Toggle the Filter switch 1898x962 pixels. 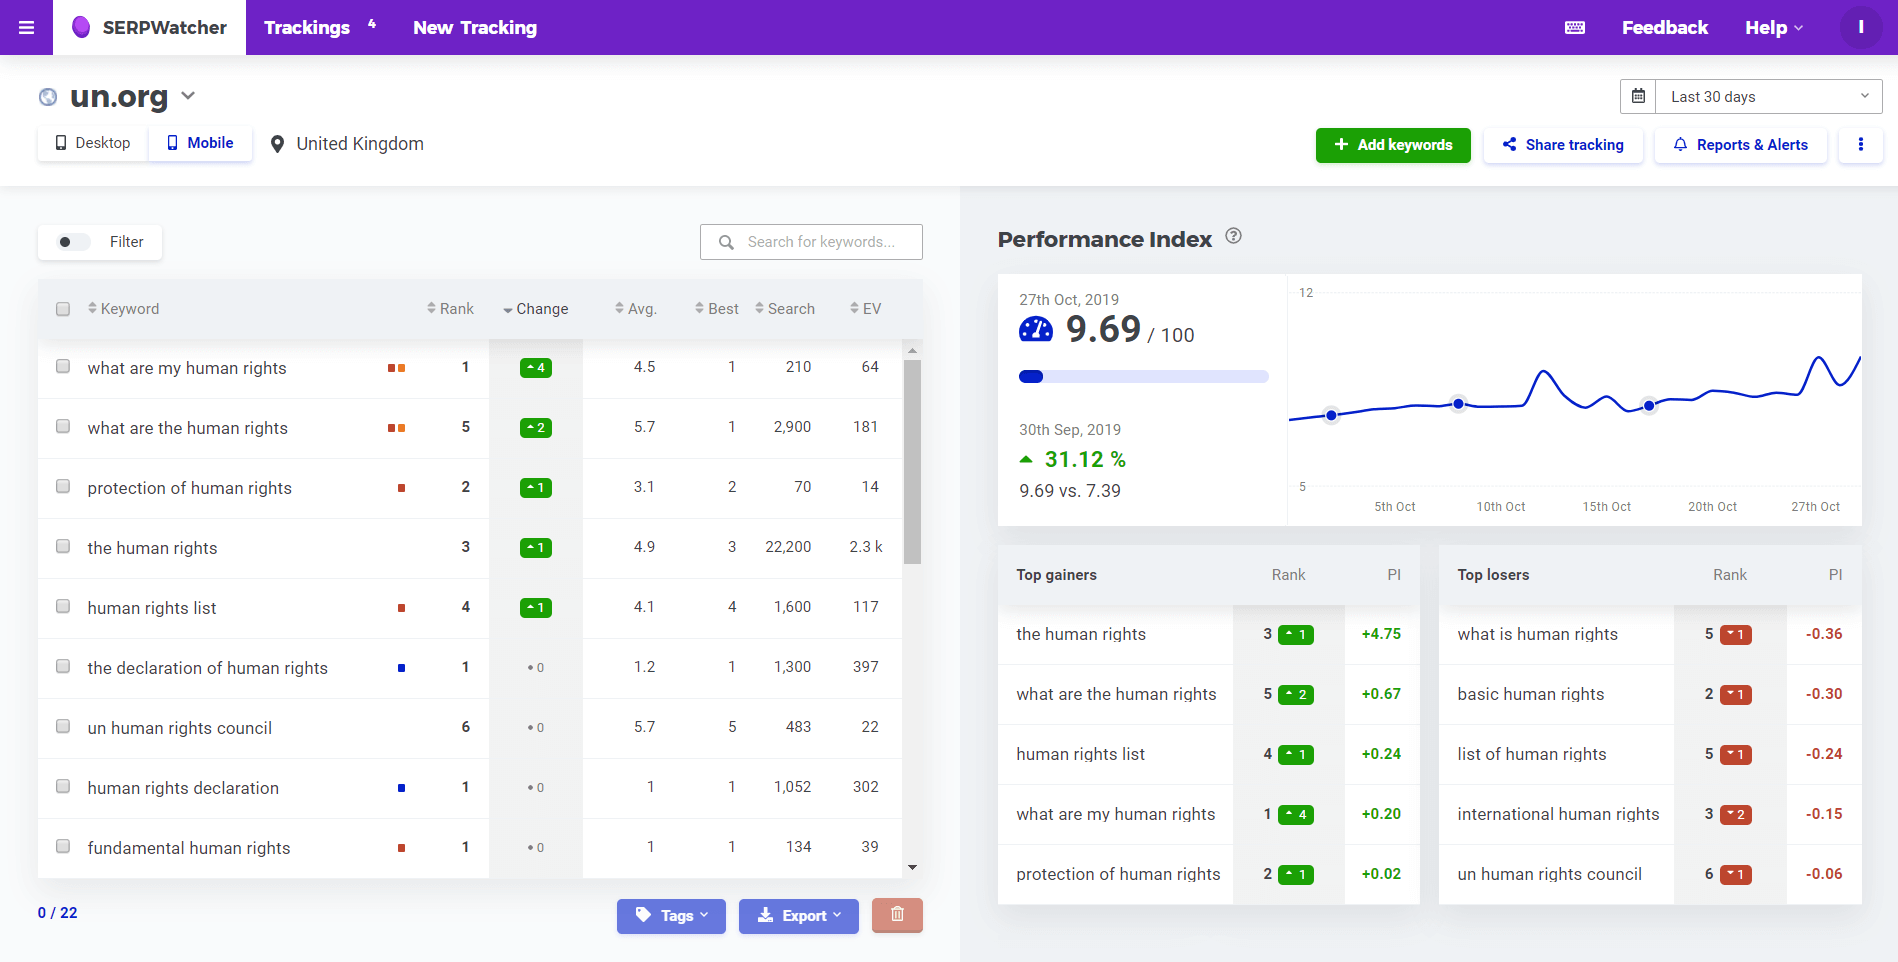(x=73, y=242)
